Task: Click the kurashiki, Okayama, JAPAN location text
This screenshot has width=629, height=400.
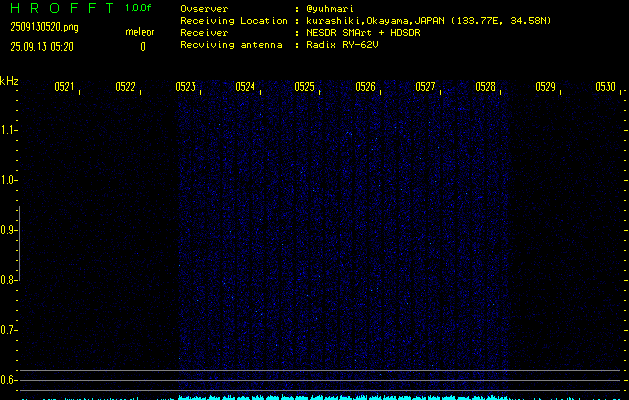Action: click(x=428, y=21)
